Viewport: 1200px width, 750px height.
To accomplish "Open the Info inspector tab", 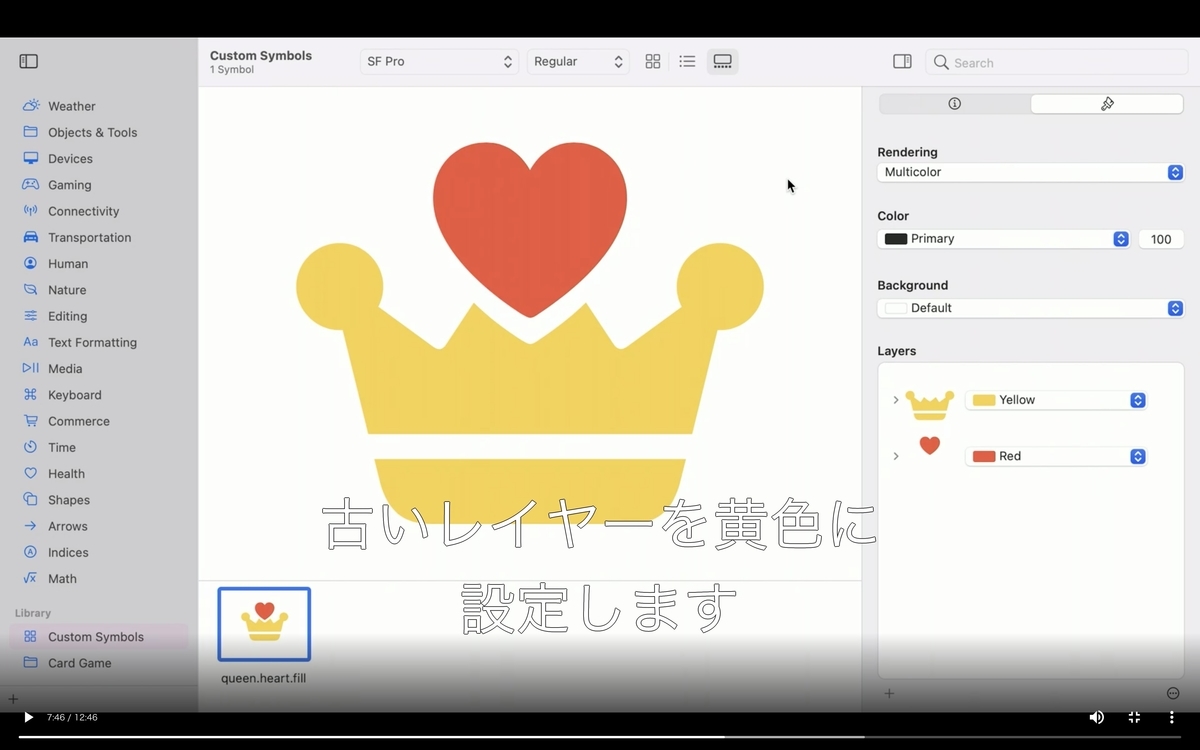I will (x=955, y=104).
